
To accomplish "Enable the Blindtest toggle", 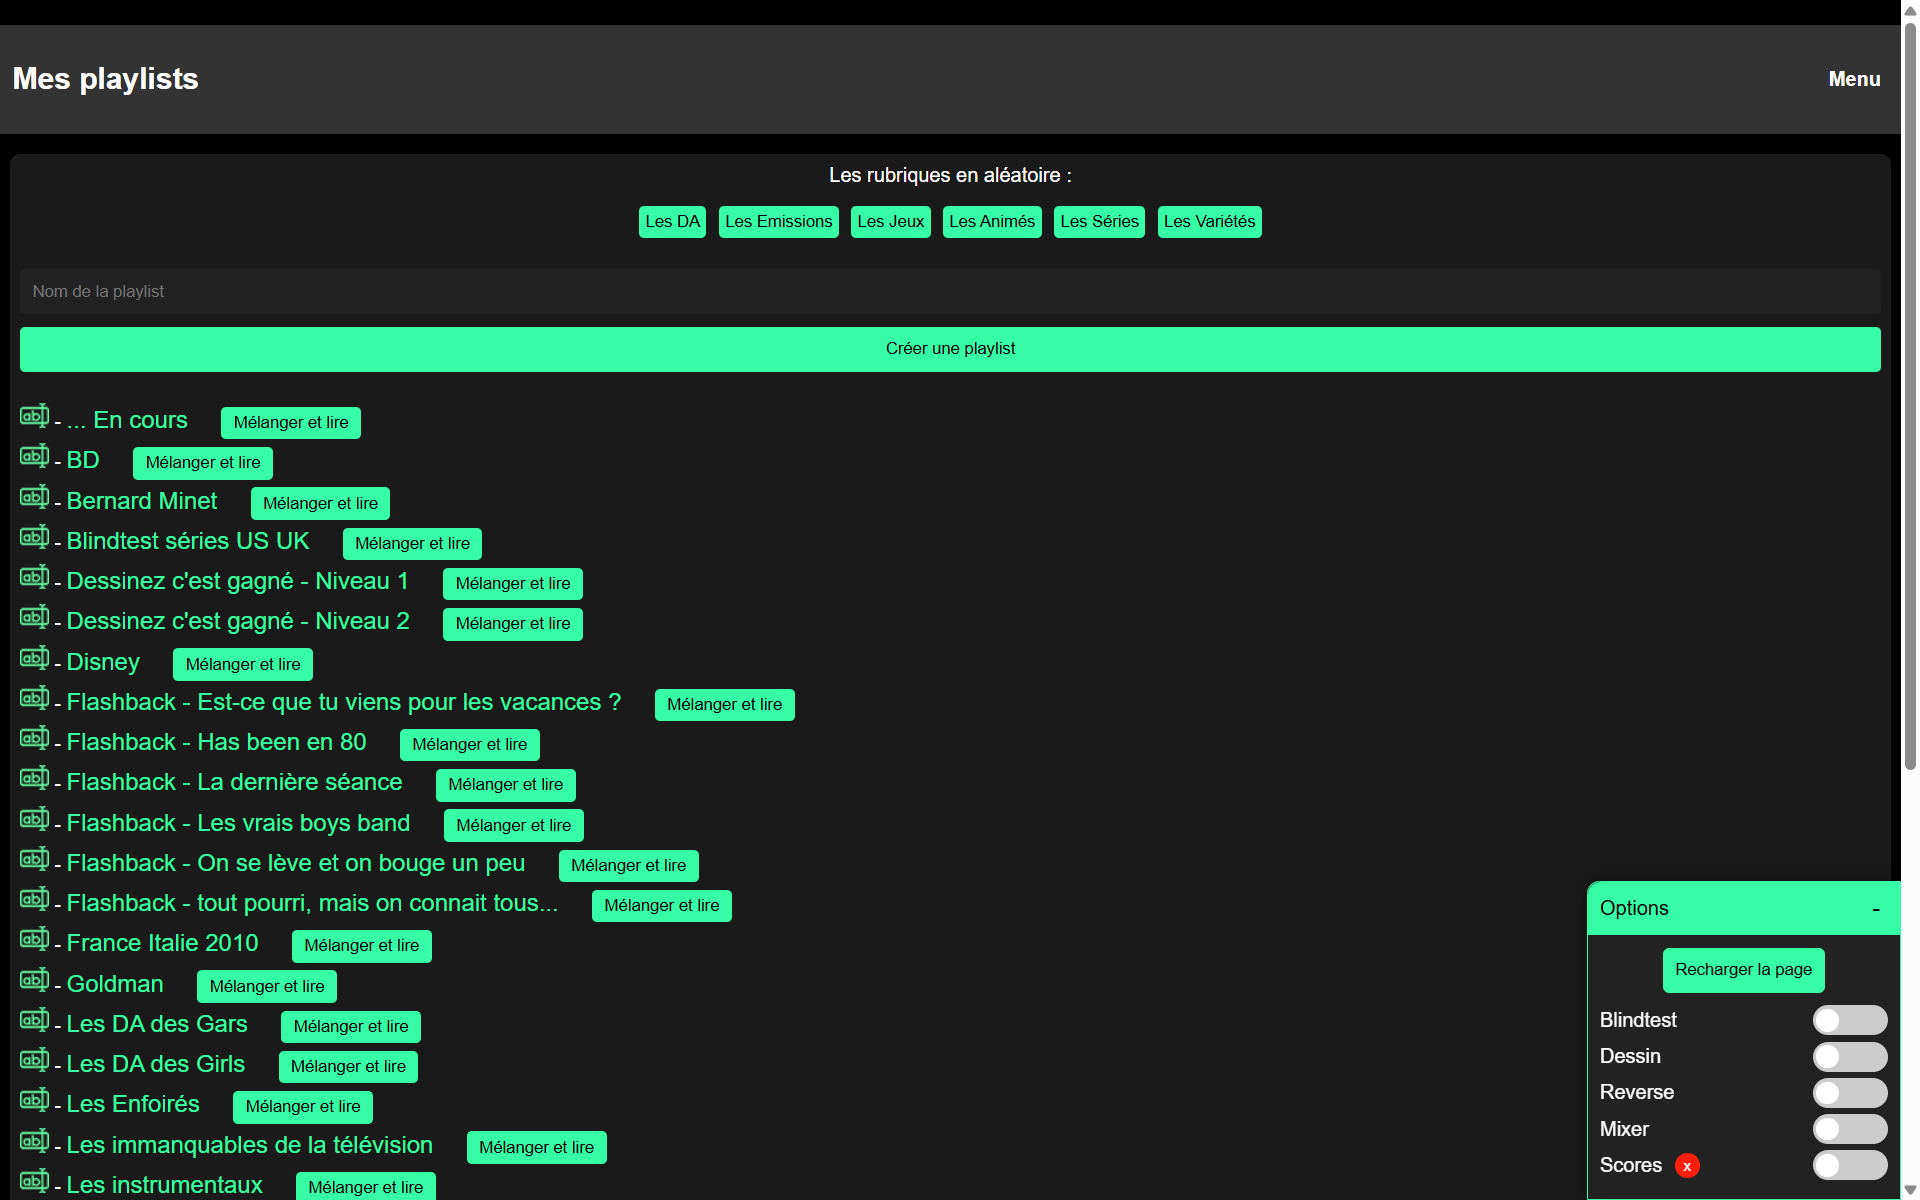I will coord(1849,1020).
